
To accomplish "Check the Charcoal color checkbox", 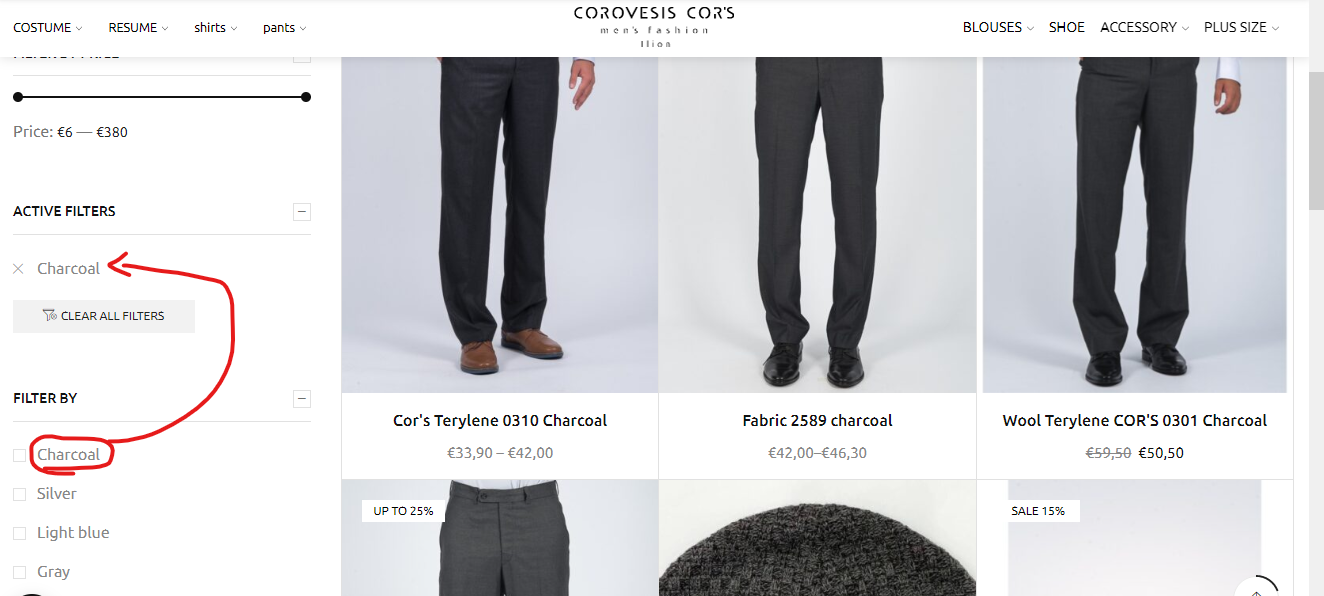I will point(19,455).
